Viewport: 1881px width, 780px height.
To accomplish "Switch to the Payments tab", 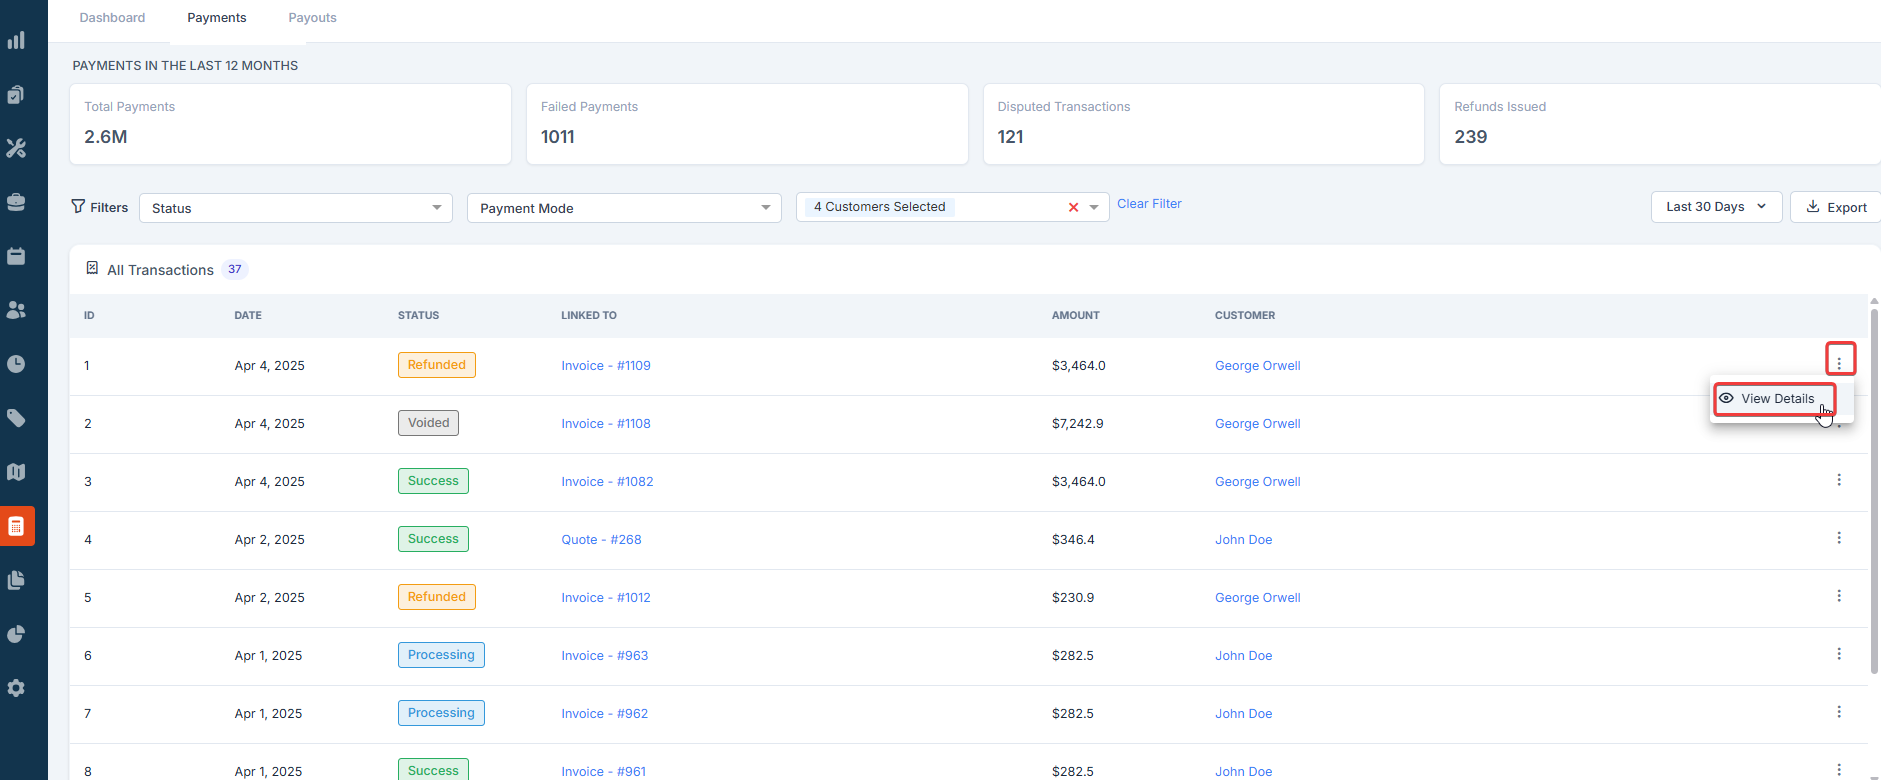I will click(x=217, y=18).
